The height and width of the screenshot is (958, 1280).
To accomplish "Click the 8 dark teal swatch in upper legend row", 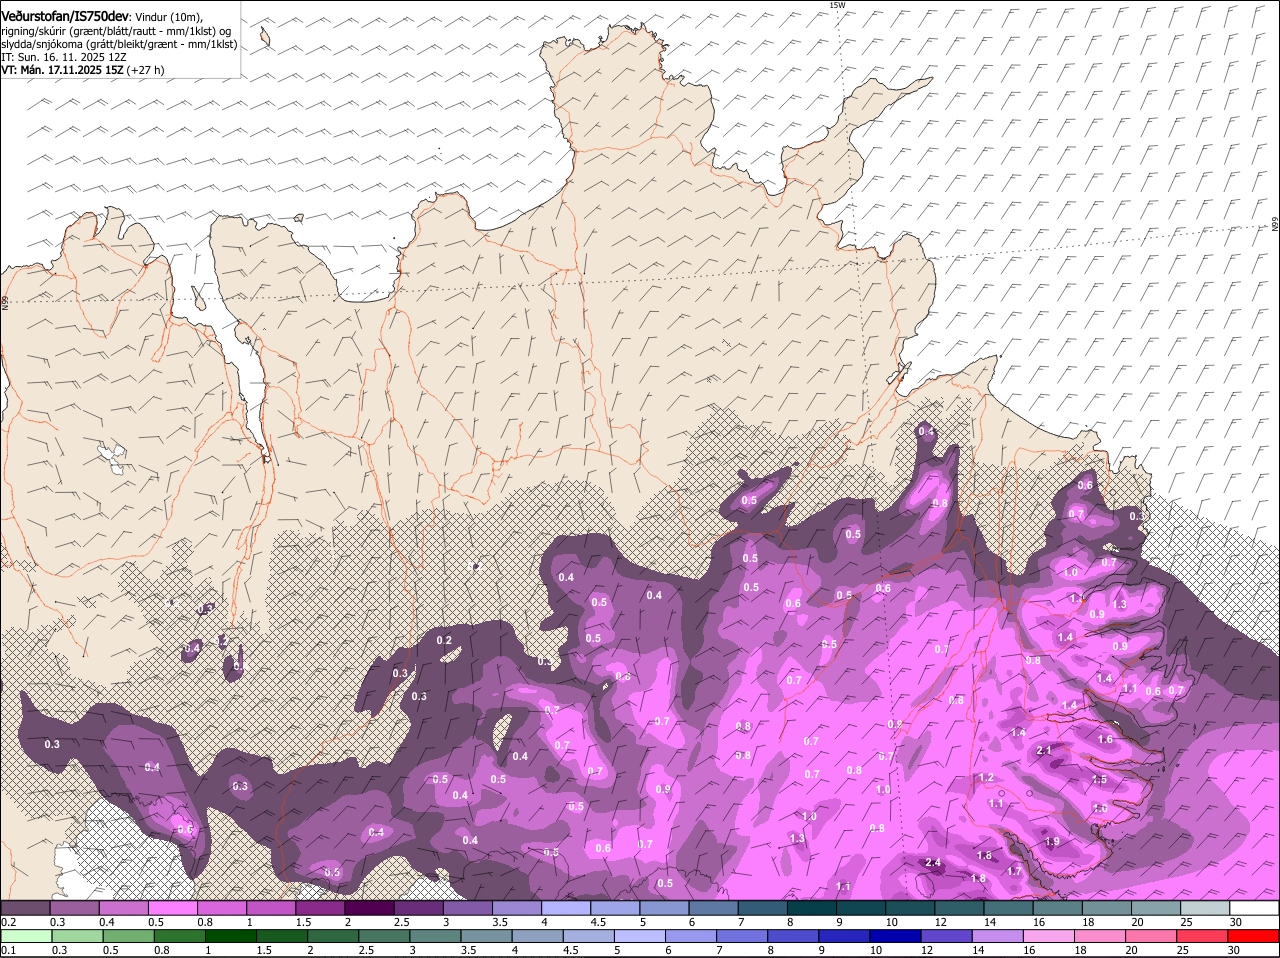I will click(812, 908).
